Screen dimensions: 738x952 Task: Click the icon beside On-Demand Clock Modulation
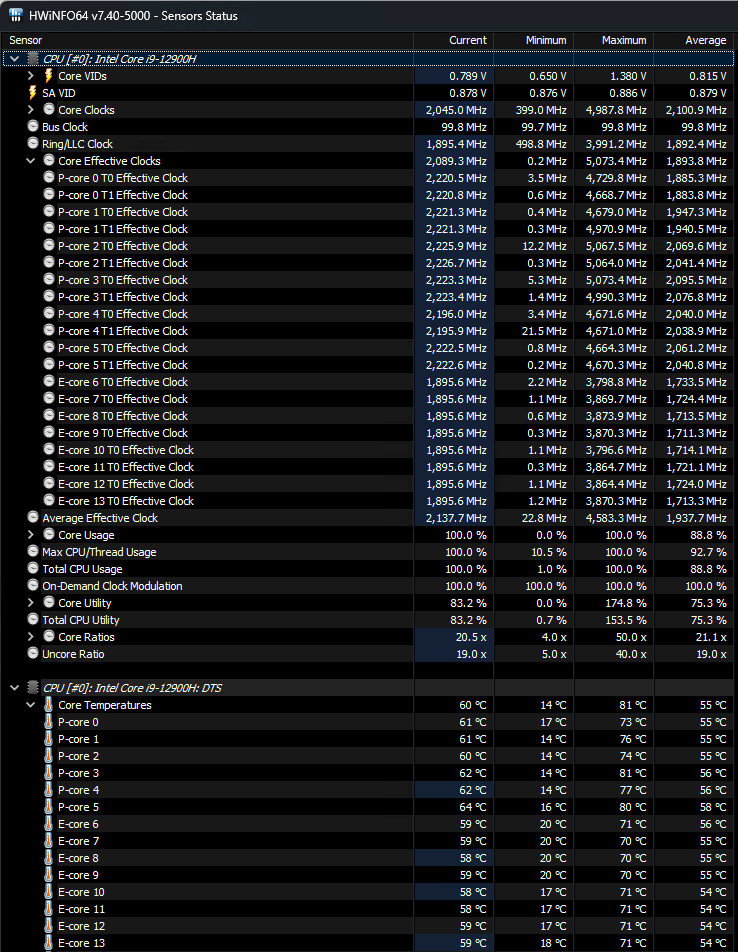click(x=33, y=585)
